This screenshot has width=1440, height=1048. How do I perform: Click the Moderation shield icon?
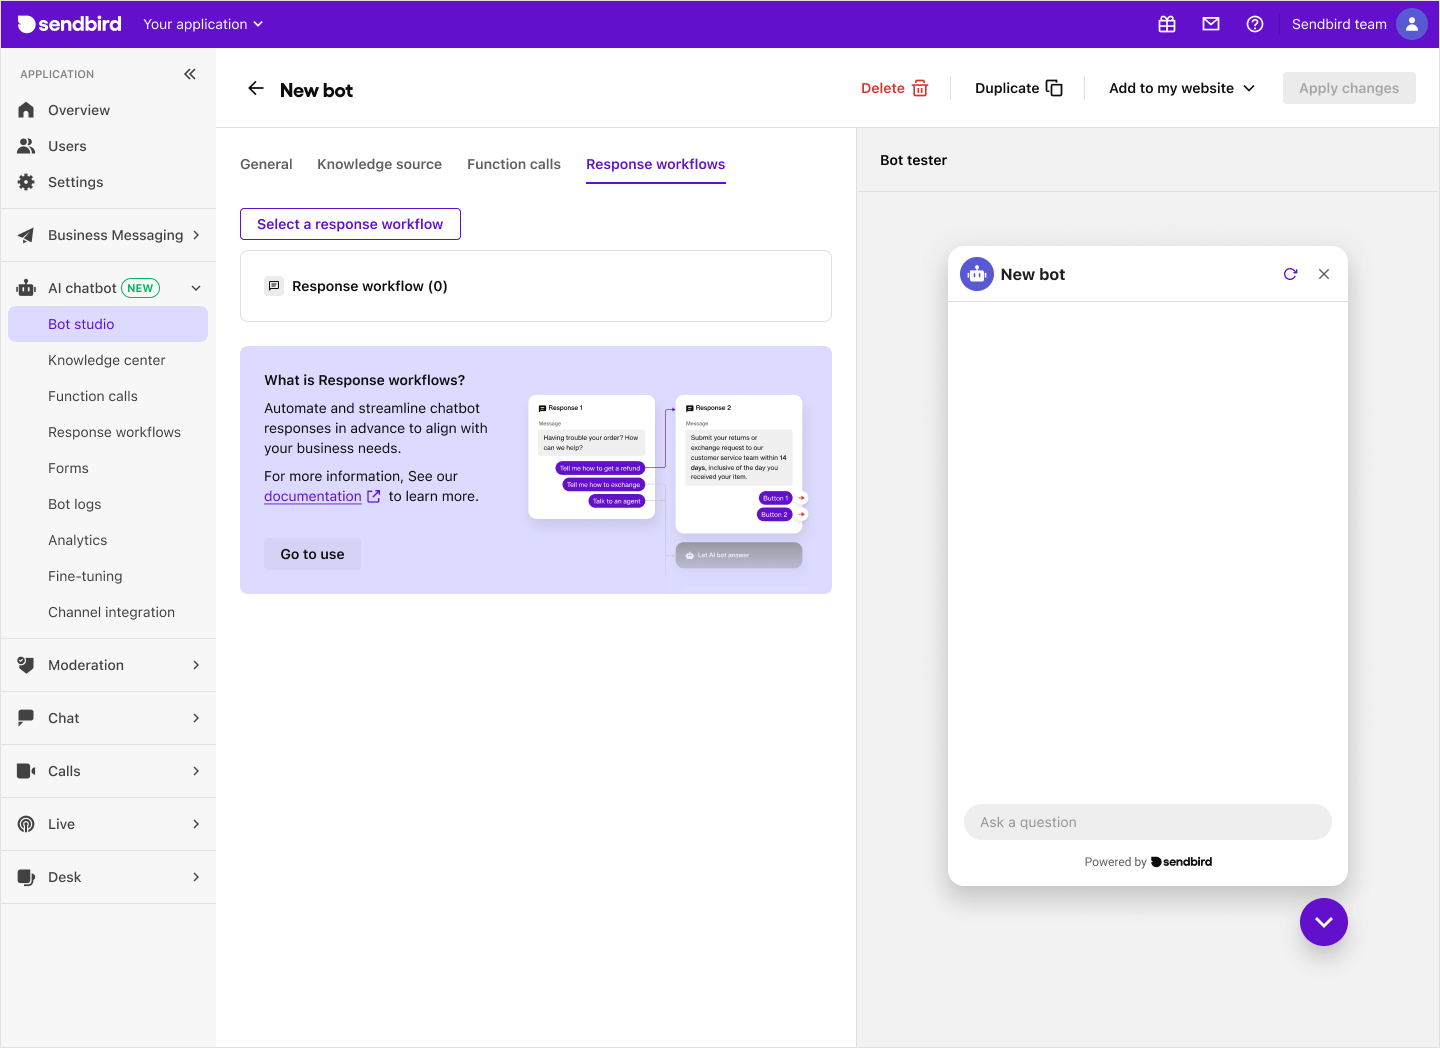pyautogui.click(x=26, y=665)
